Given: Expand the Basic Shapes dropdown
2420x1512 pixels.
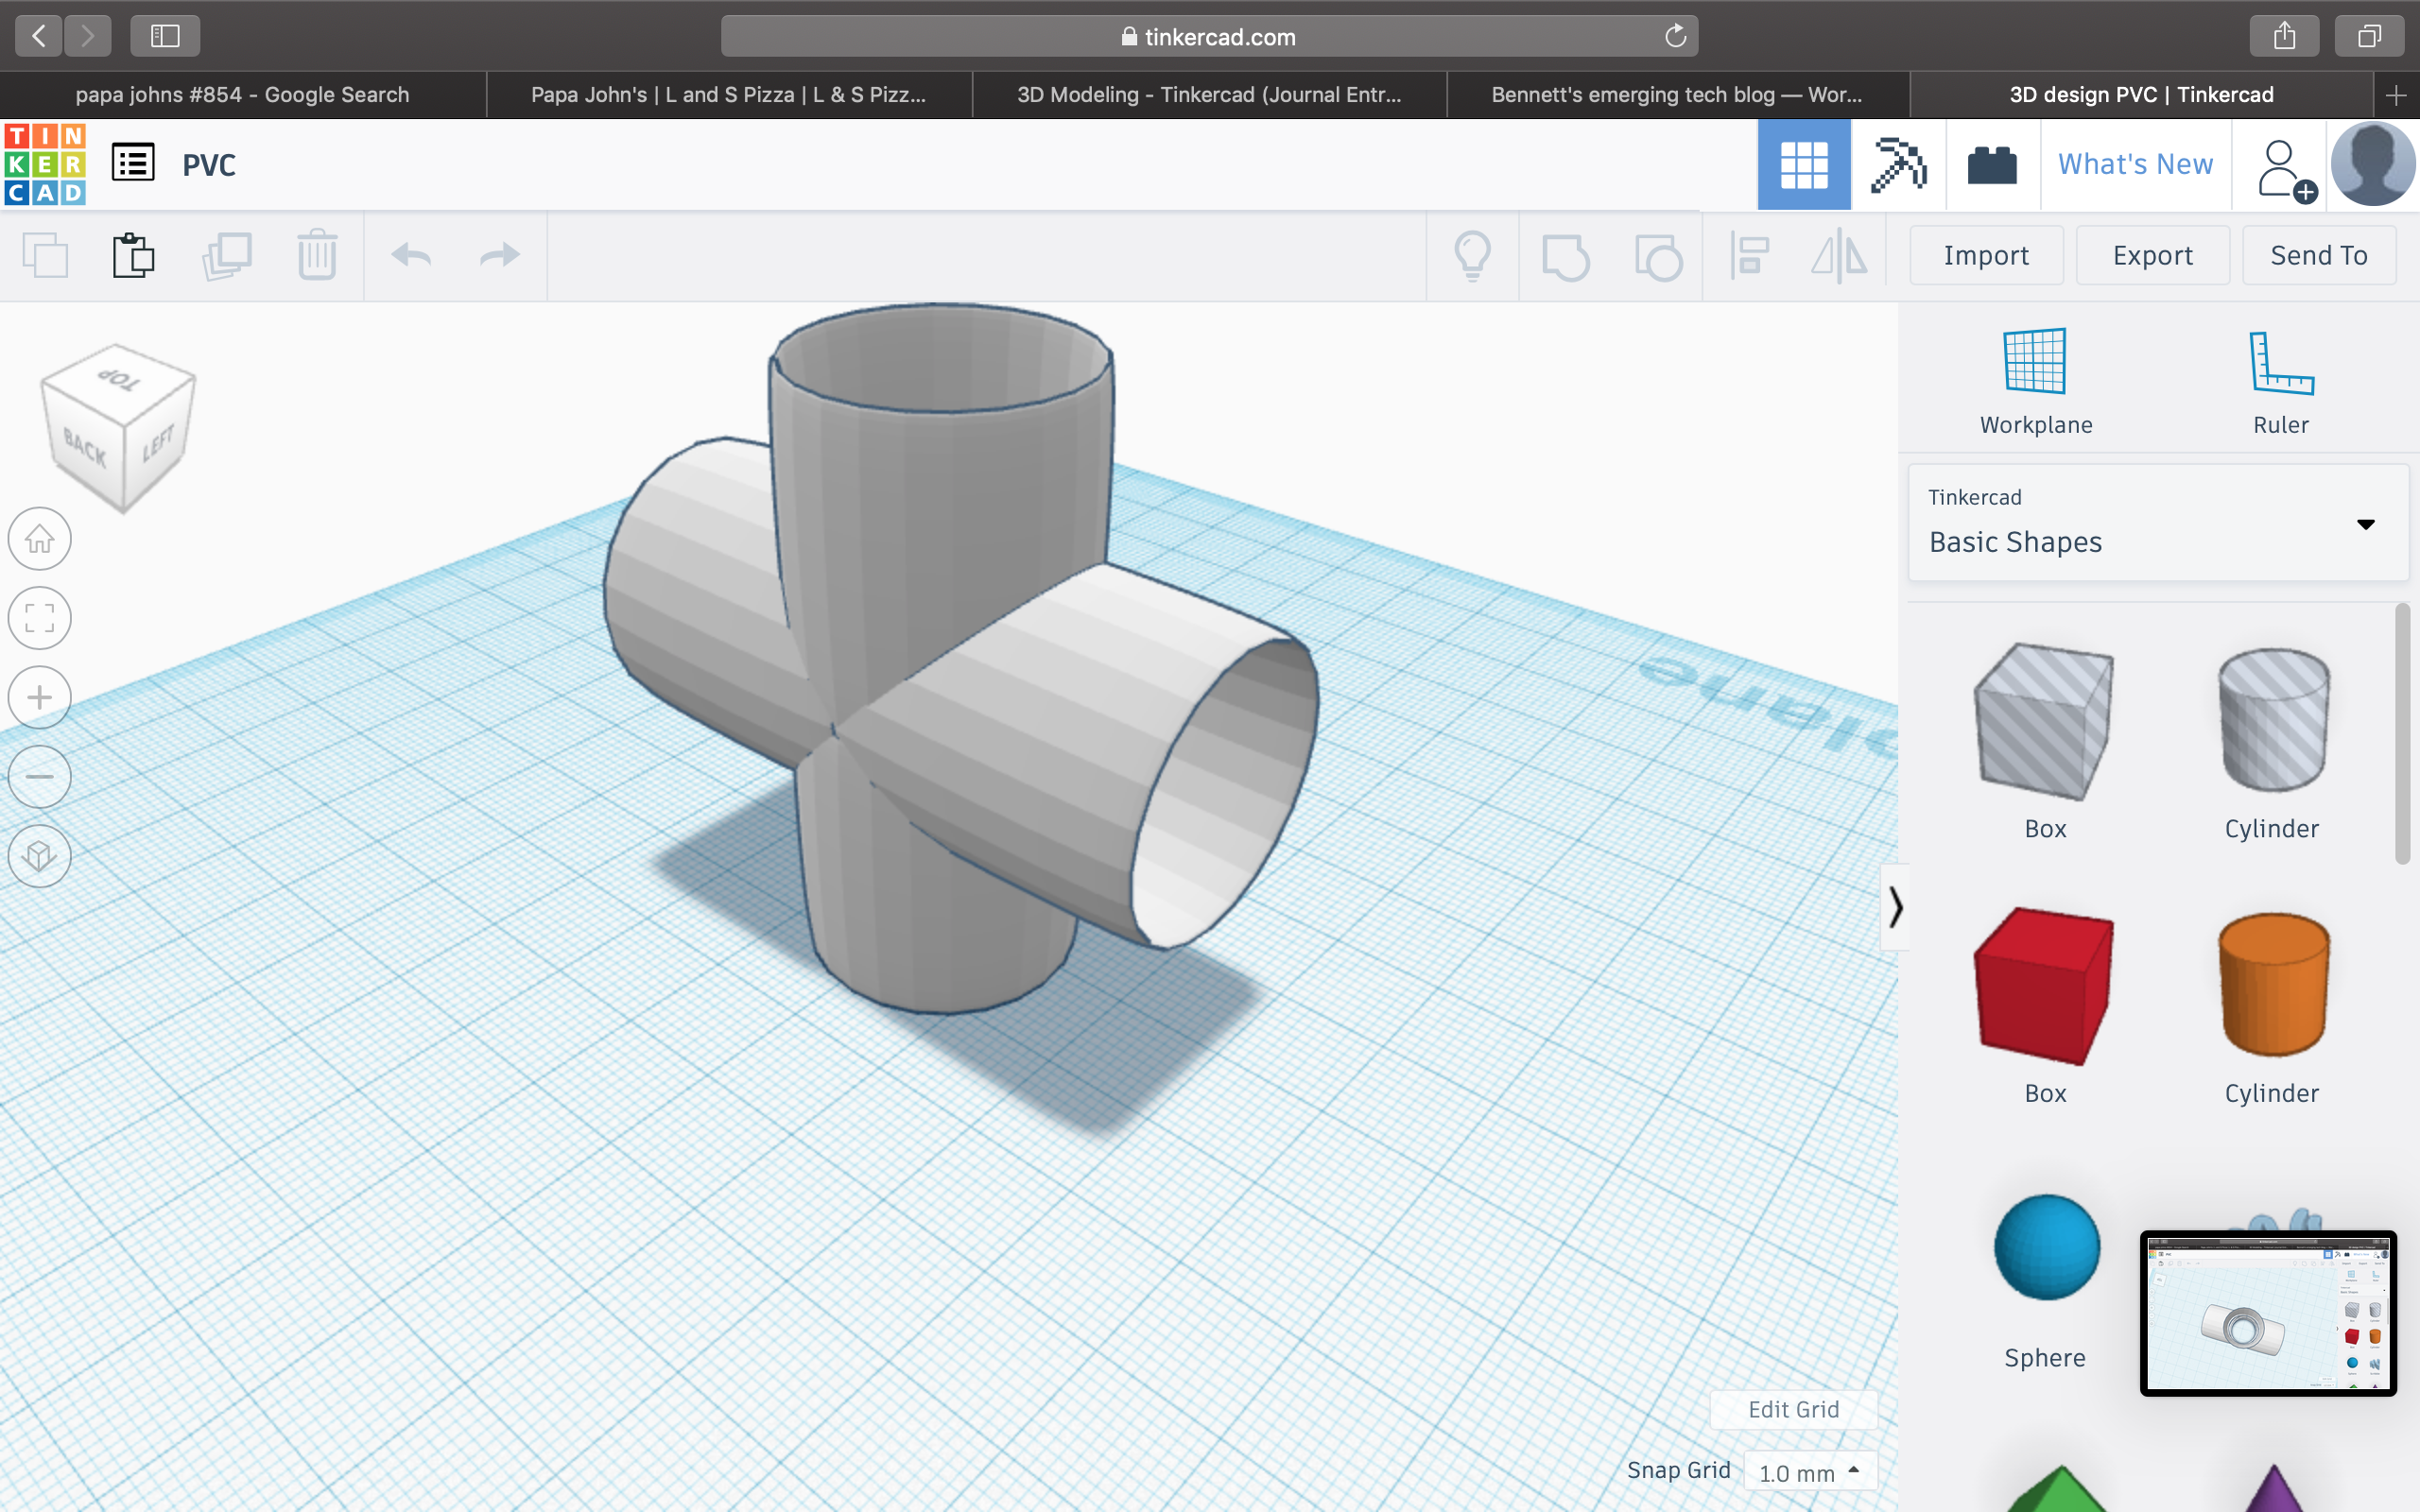Looking at the screenshot, I should [x=2365, y=524].
